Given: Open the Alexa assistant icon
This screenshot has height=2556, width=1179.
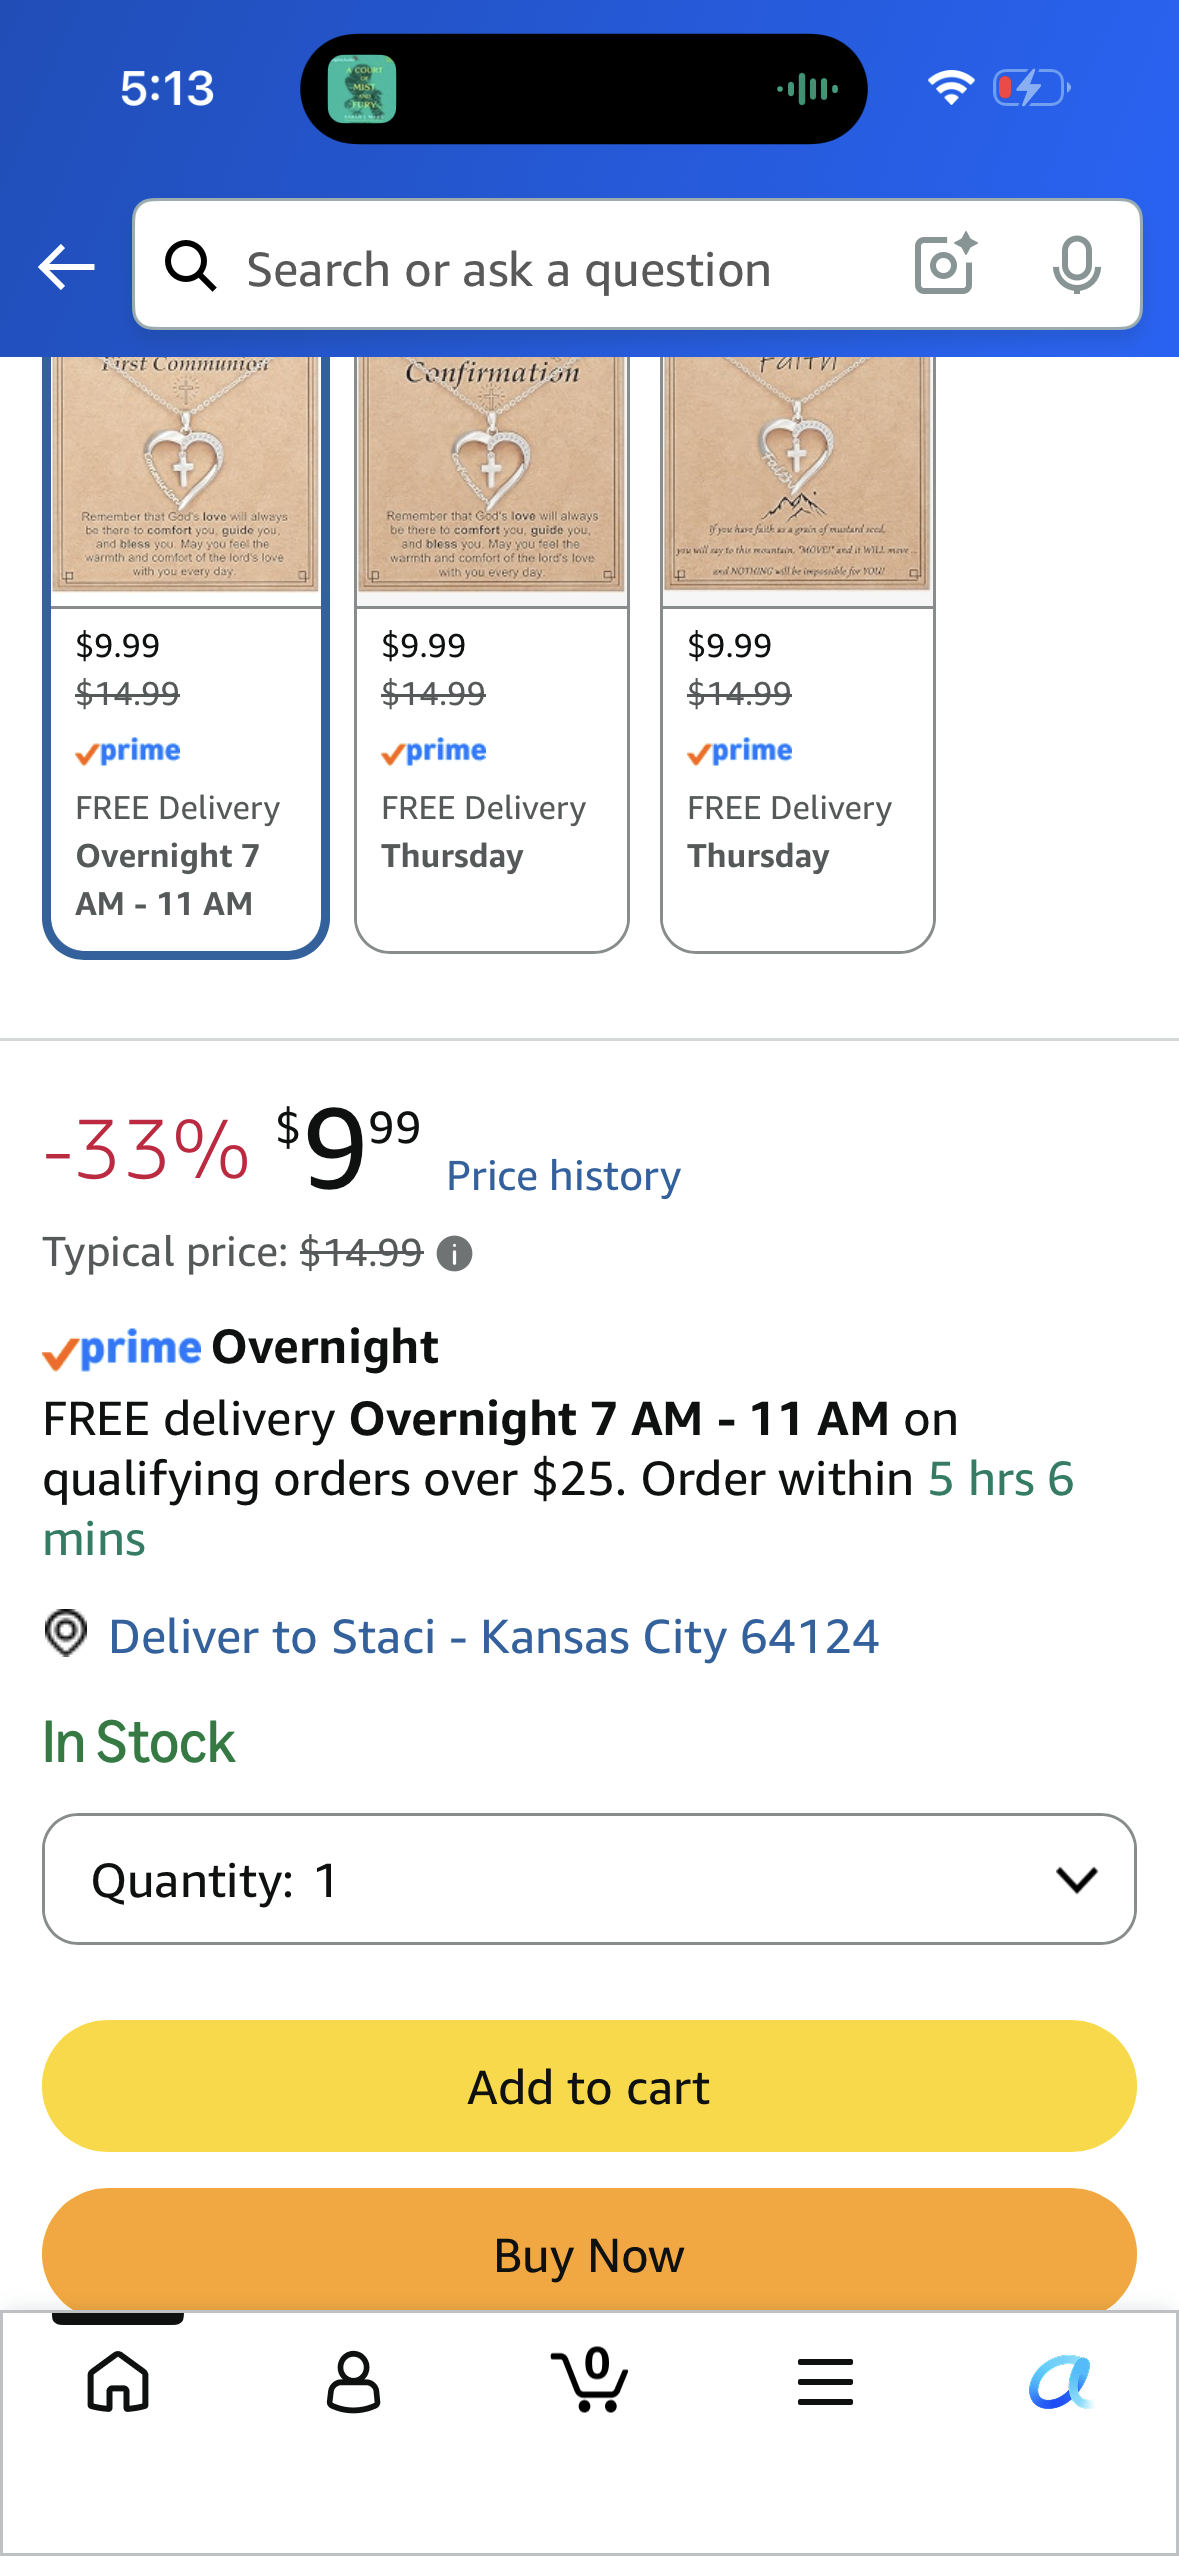Looking at the screenshot, I should tap(1060, 2381).
